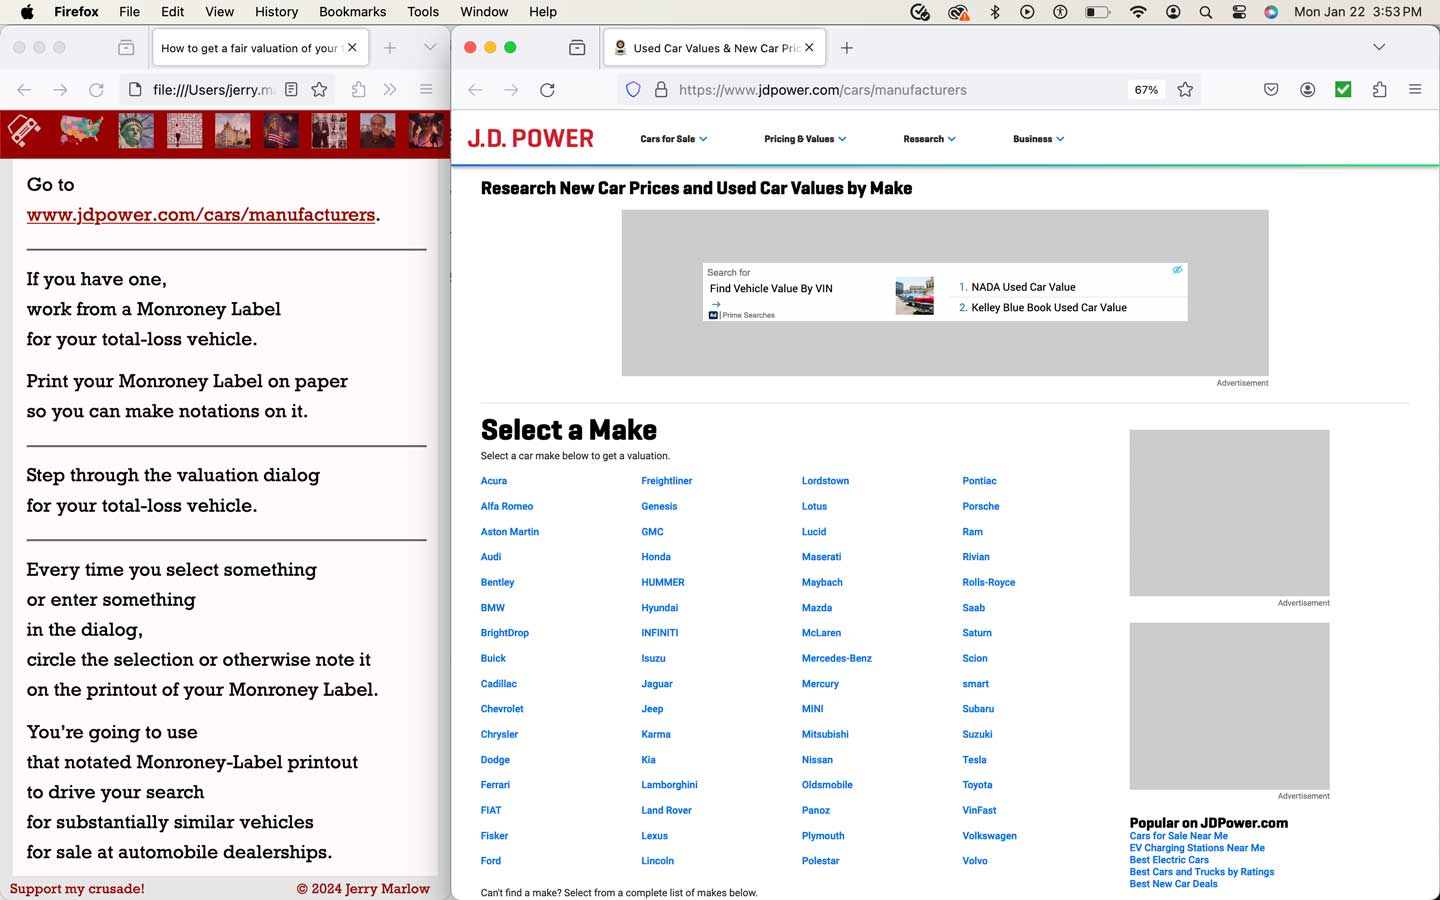Screen dimensions: 1440x900
Task: Open a new tab in the jdpower window
Action: [847, 48]
